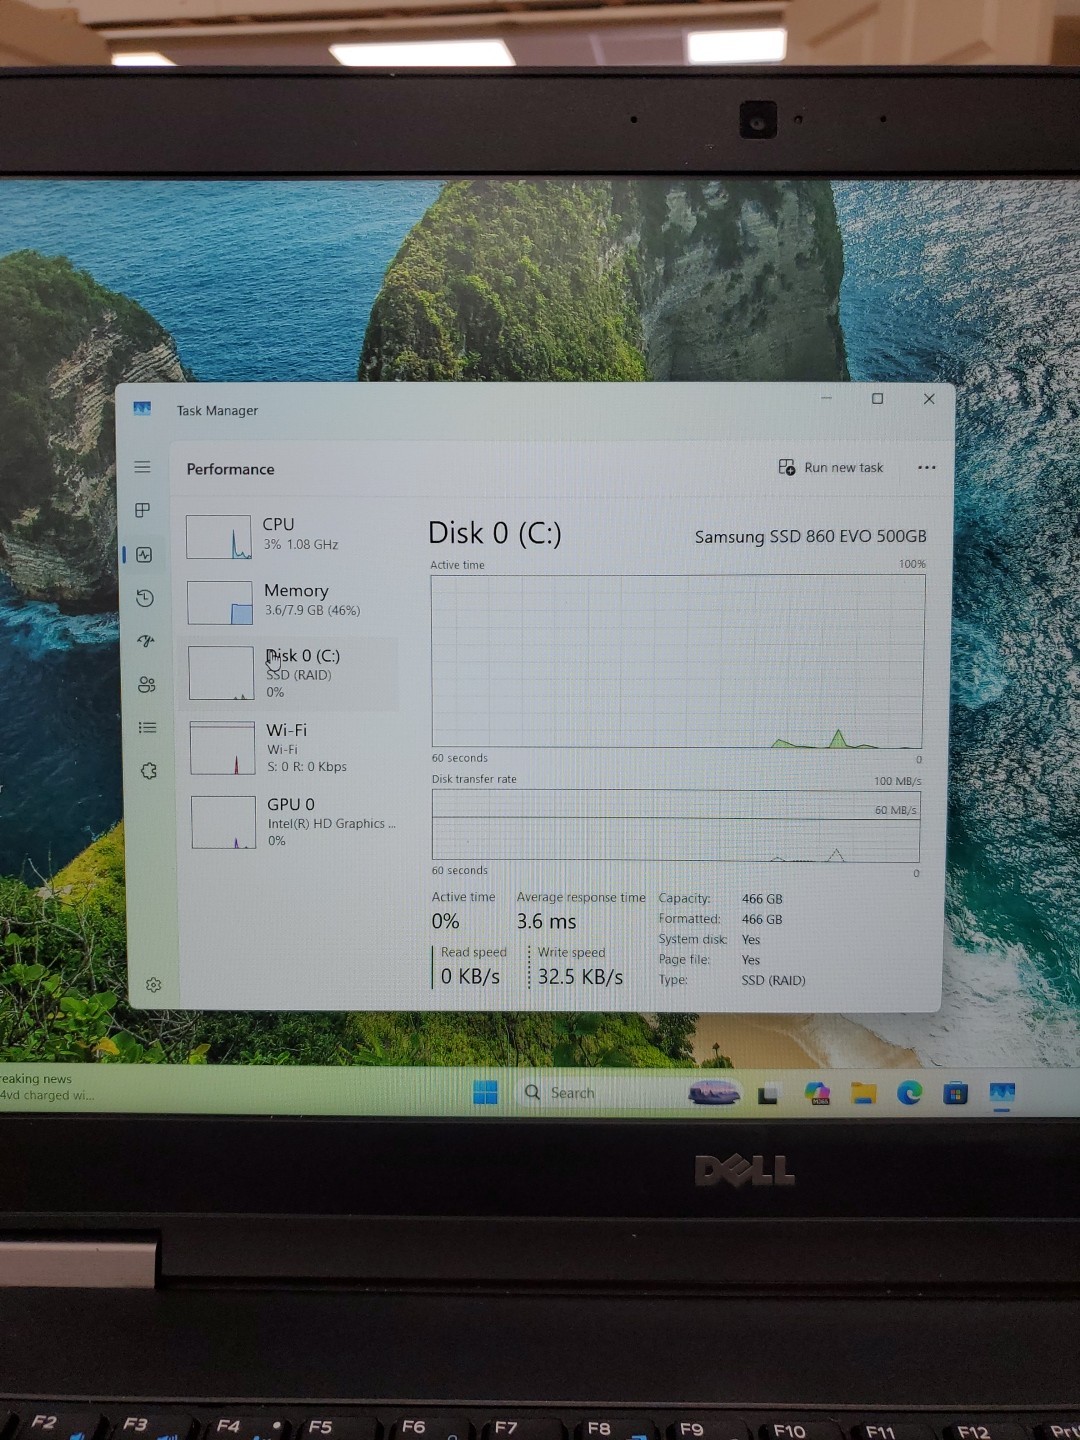Click the 3% 1.08 GHz CPU text

point(301,544)
